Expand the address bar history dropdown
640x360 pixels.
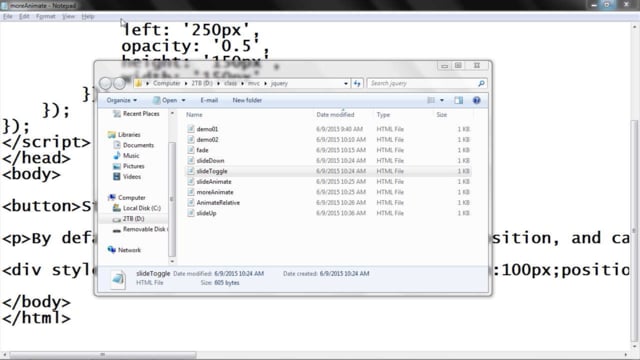coord(346,83)
